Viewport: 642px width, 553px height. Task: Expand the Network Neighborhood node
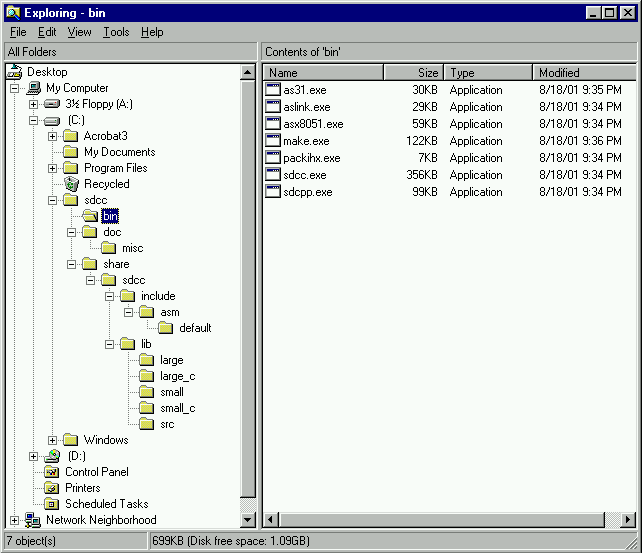(x=14, y=520)
